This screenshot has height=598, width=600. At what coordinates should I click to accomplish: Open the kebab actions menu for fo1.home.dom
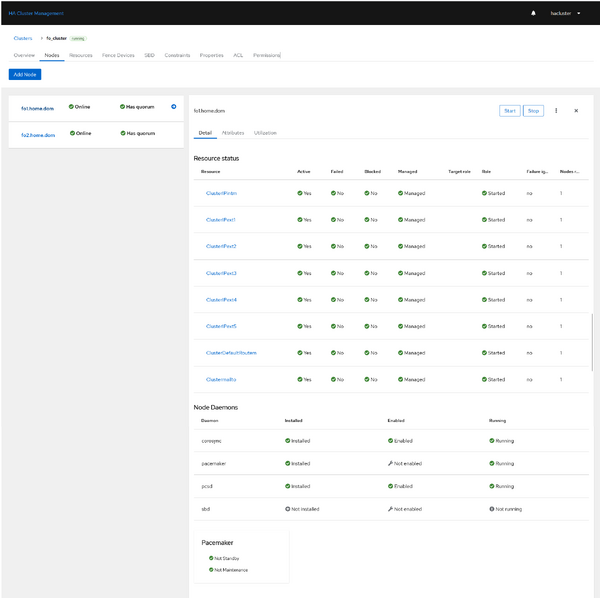[556, 111]
